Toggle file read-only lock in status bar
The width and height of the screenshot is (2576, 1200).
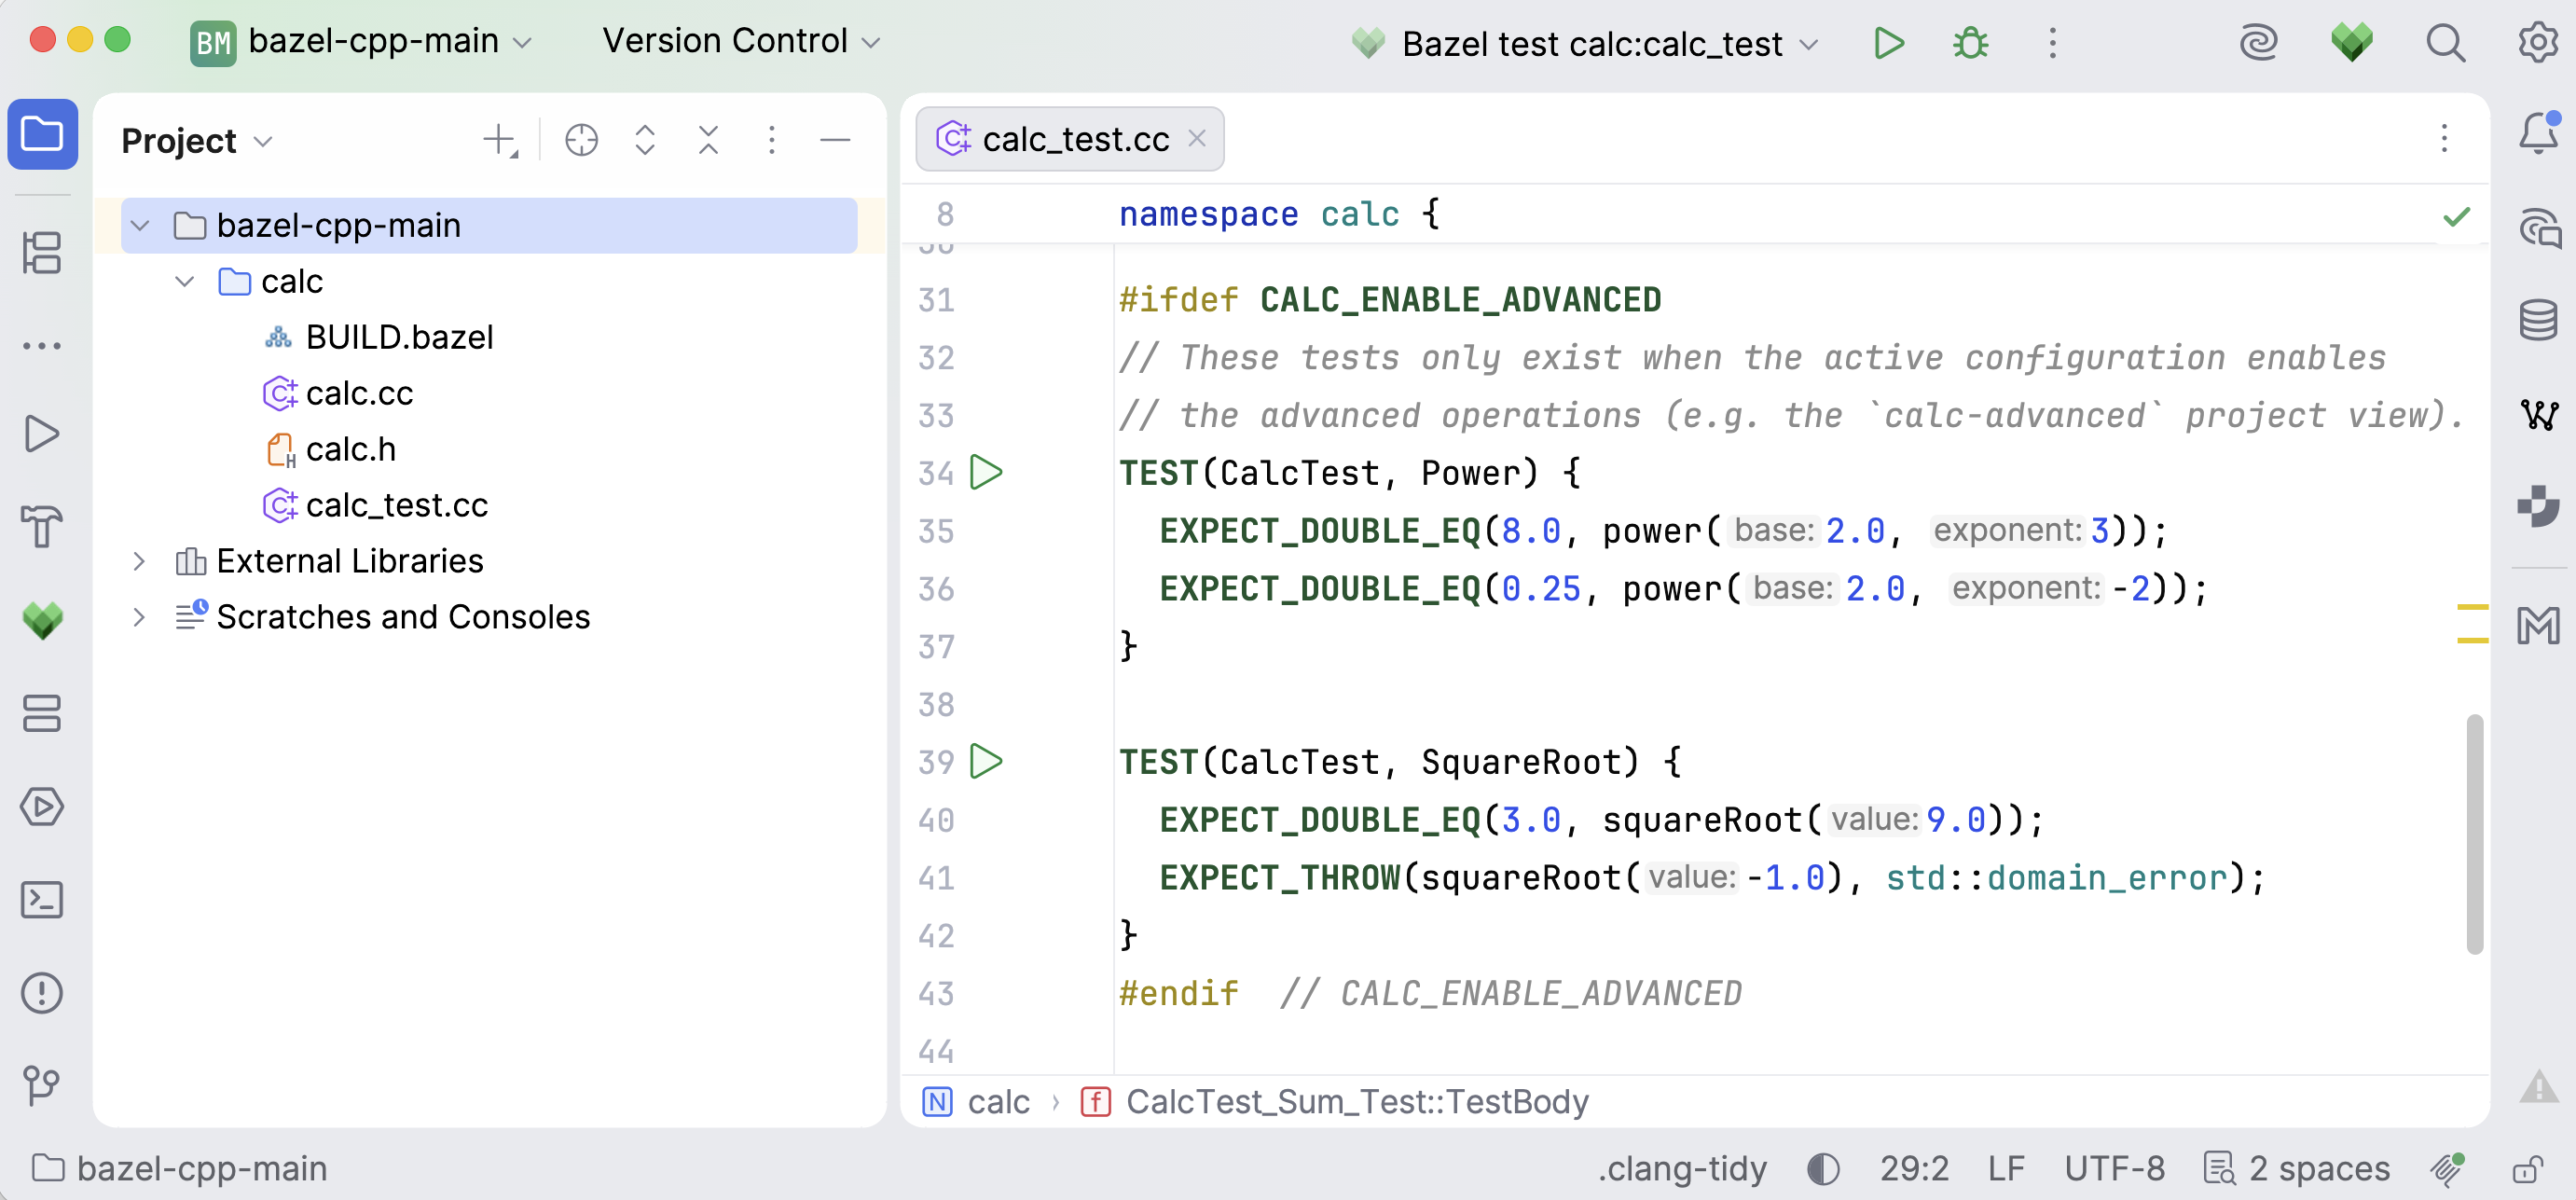[2528, 1168]
